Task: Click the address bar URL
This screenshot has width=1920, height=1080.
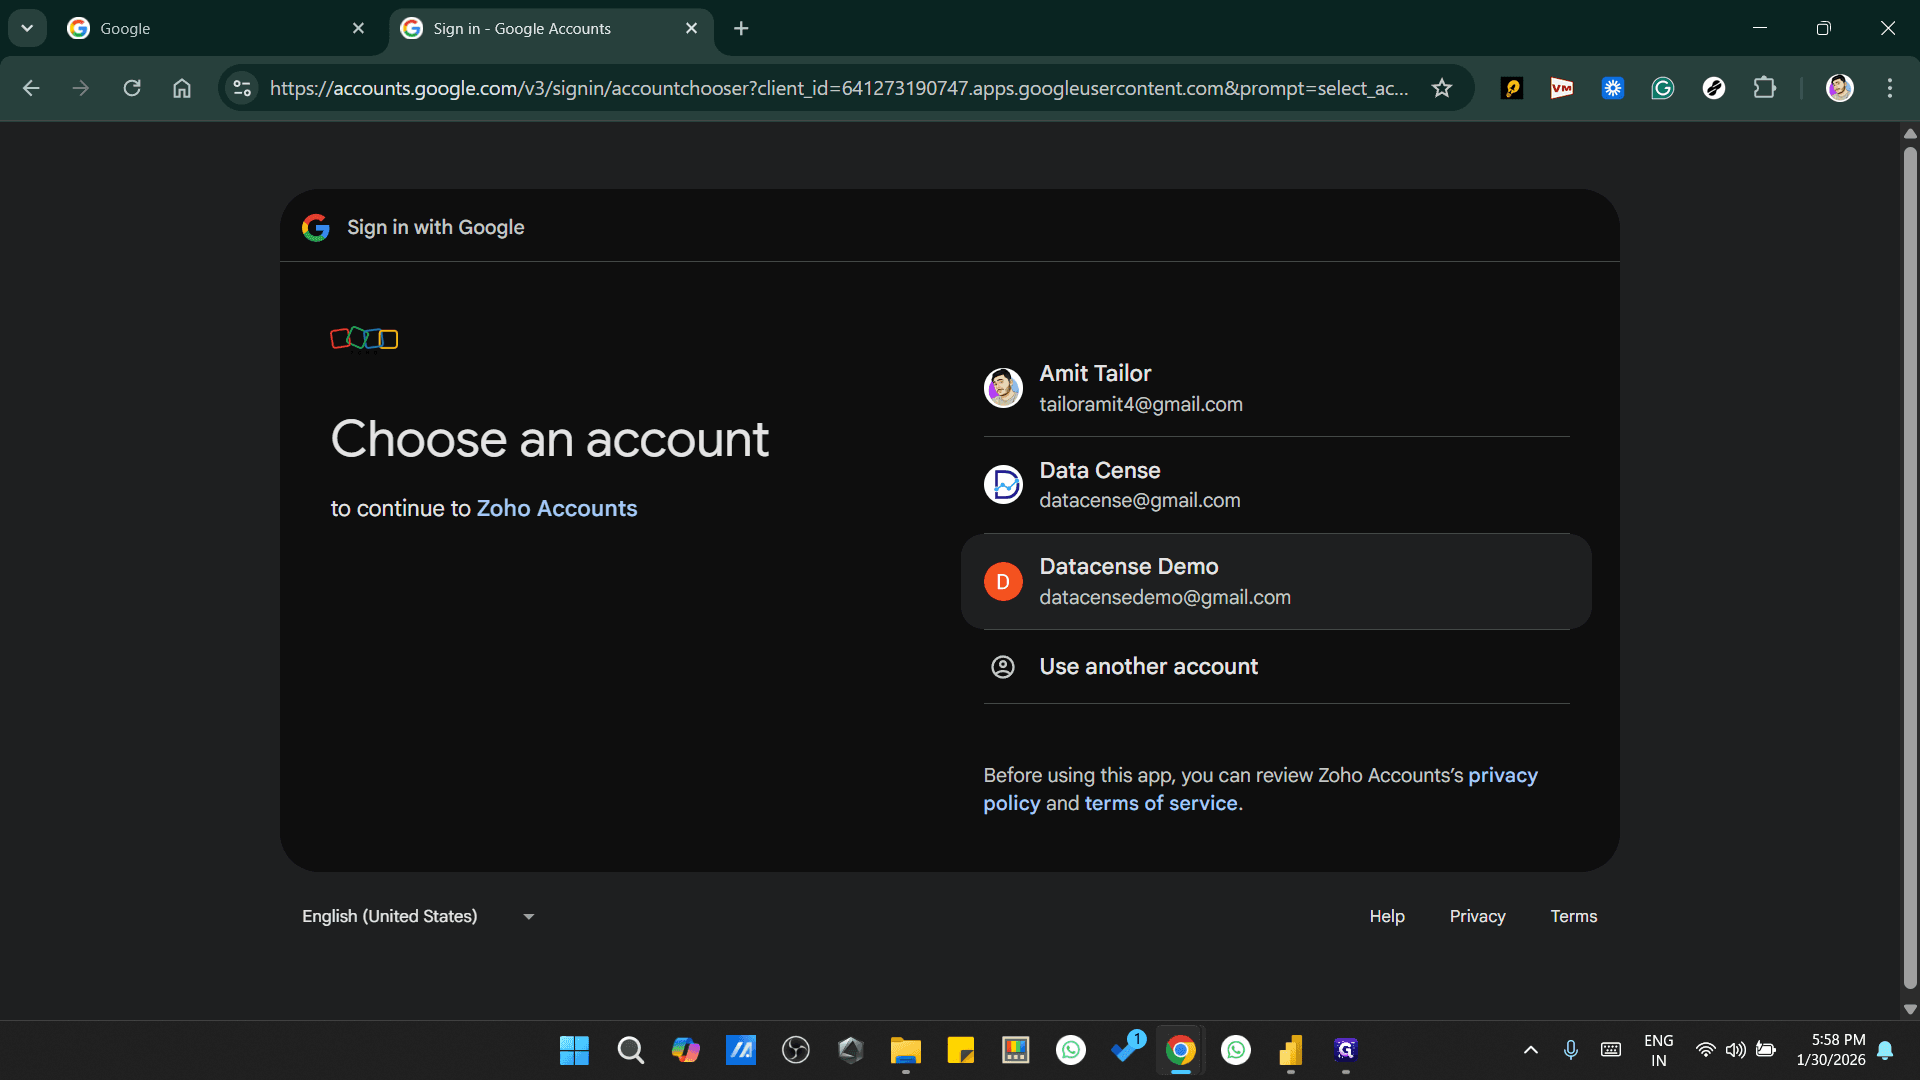Action: pos(839,88)
